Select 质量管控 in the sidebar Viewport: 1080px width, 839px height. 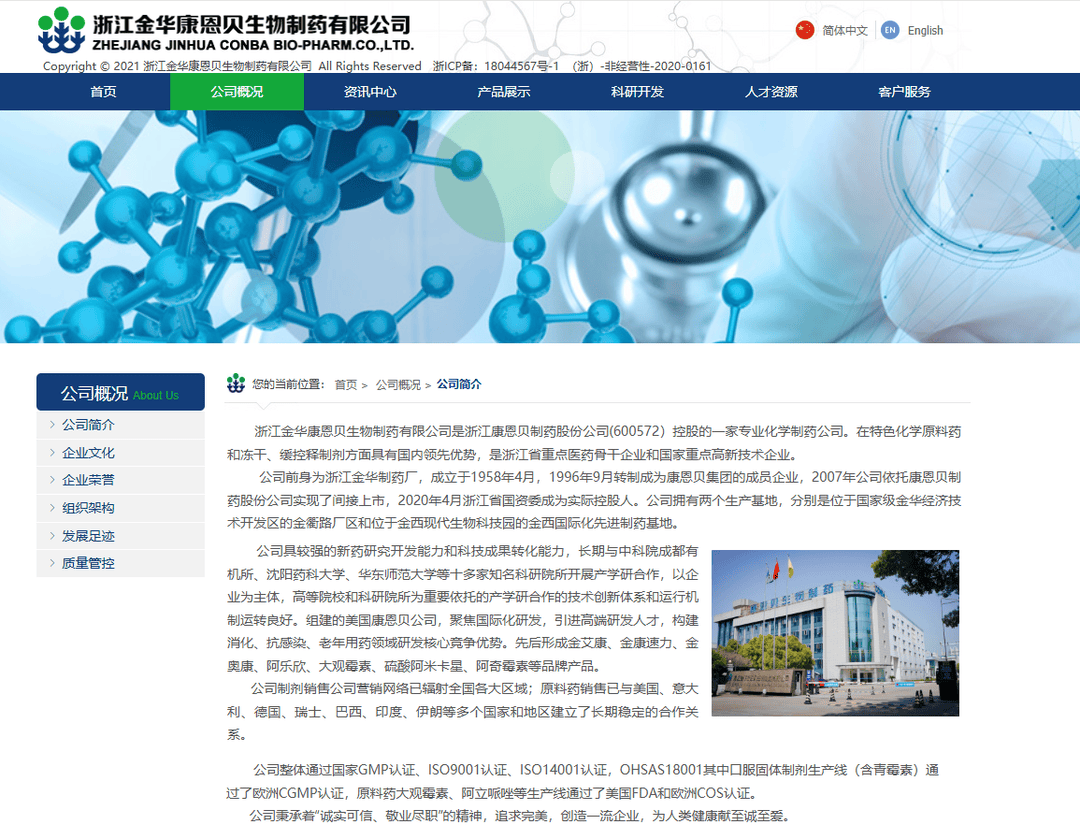121,563
